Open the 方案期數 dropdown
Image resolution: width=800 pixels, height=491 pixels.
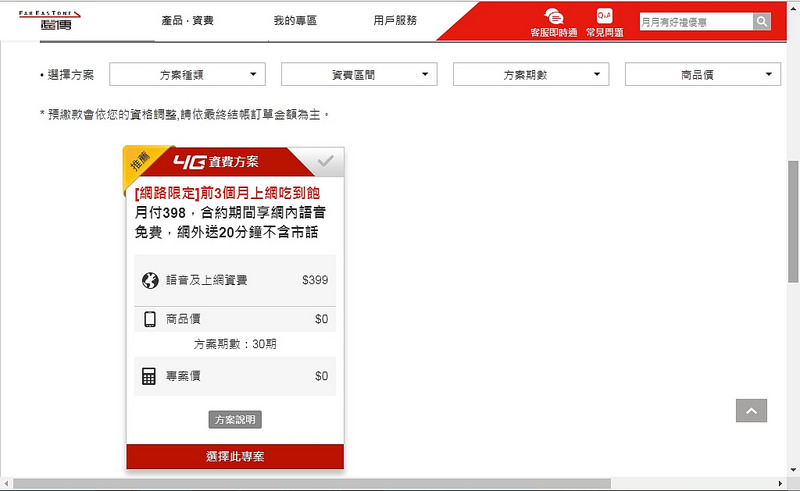[x=531, y=74]
